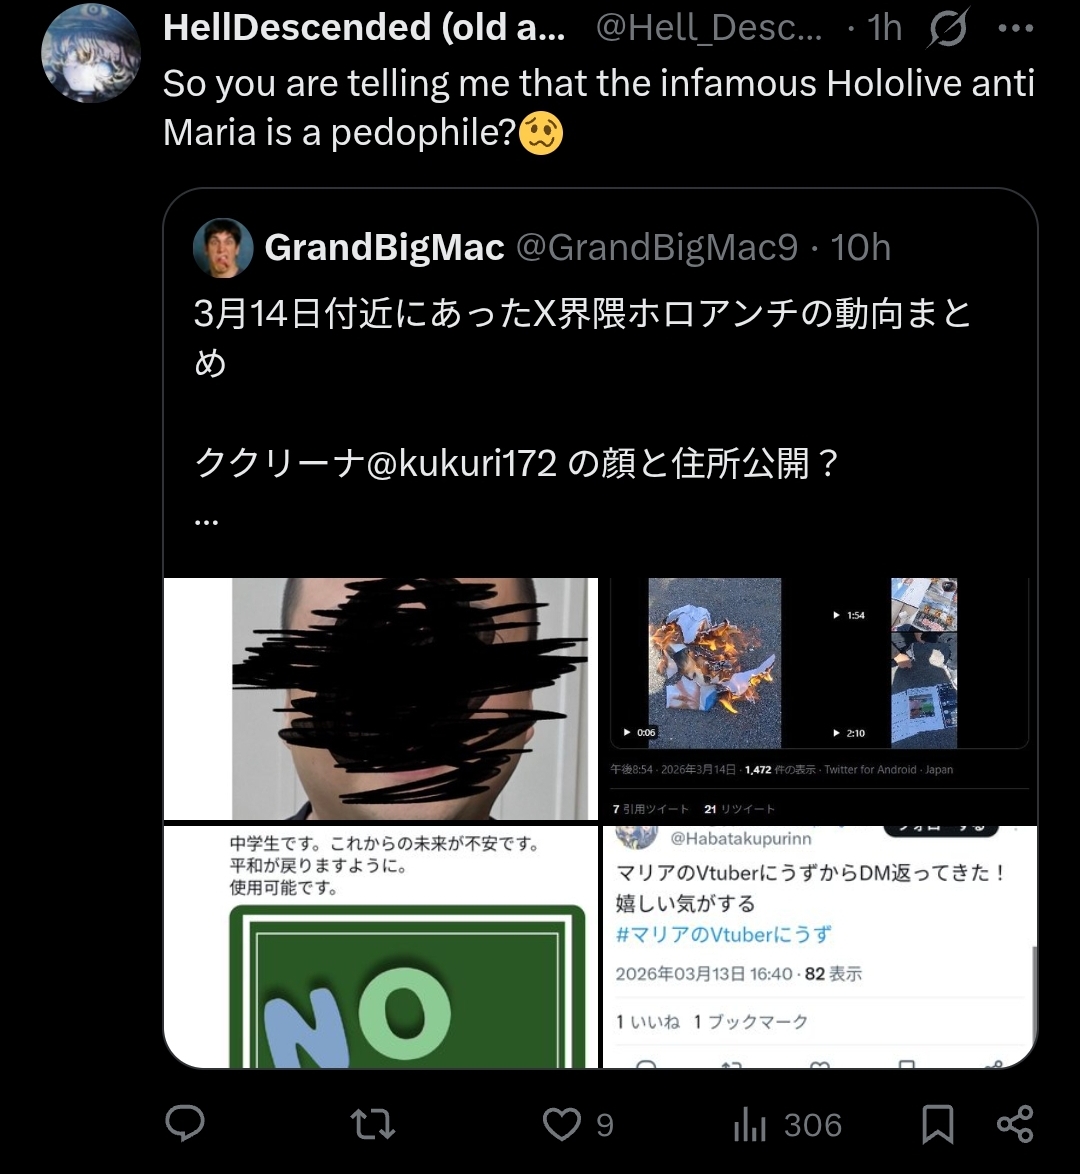Expand quoted tweet truncated text ellipsis
The height and width of the screenshot is (1174, 1080).
(207, 521)
